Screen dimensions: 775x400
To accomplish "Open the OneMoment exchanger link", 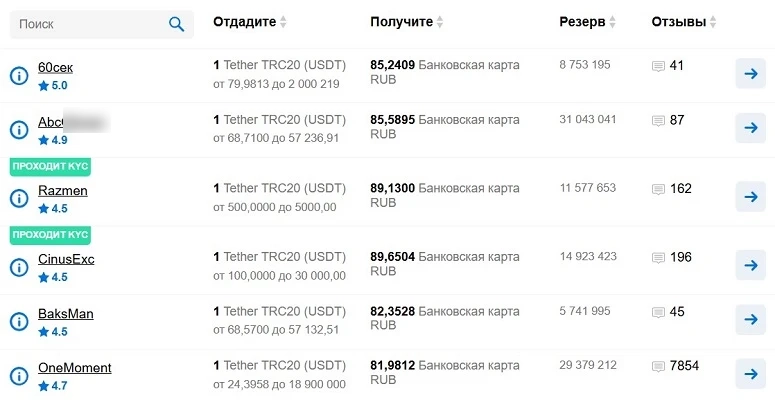I will pos(75,368).
